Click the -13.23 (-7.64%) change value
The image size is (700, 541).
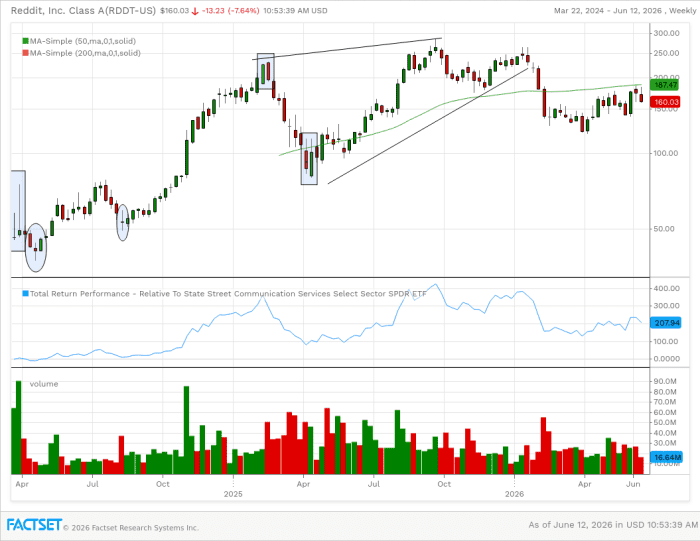[x=230, y=11]
